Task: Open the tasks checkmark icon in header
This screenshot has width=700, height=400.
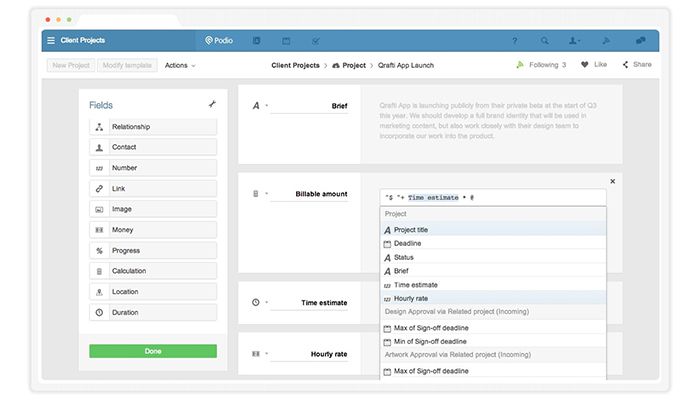Action: click(316, 41)
